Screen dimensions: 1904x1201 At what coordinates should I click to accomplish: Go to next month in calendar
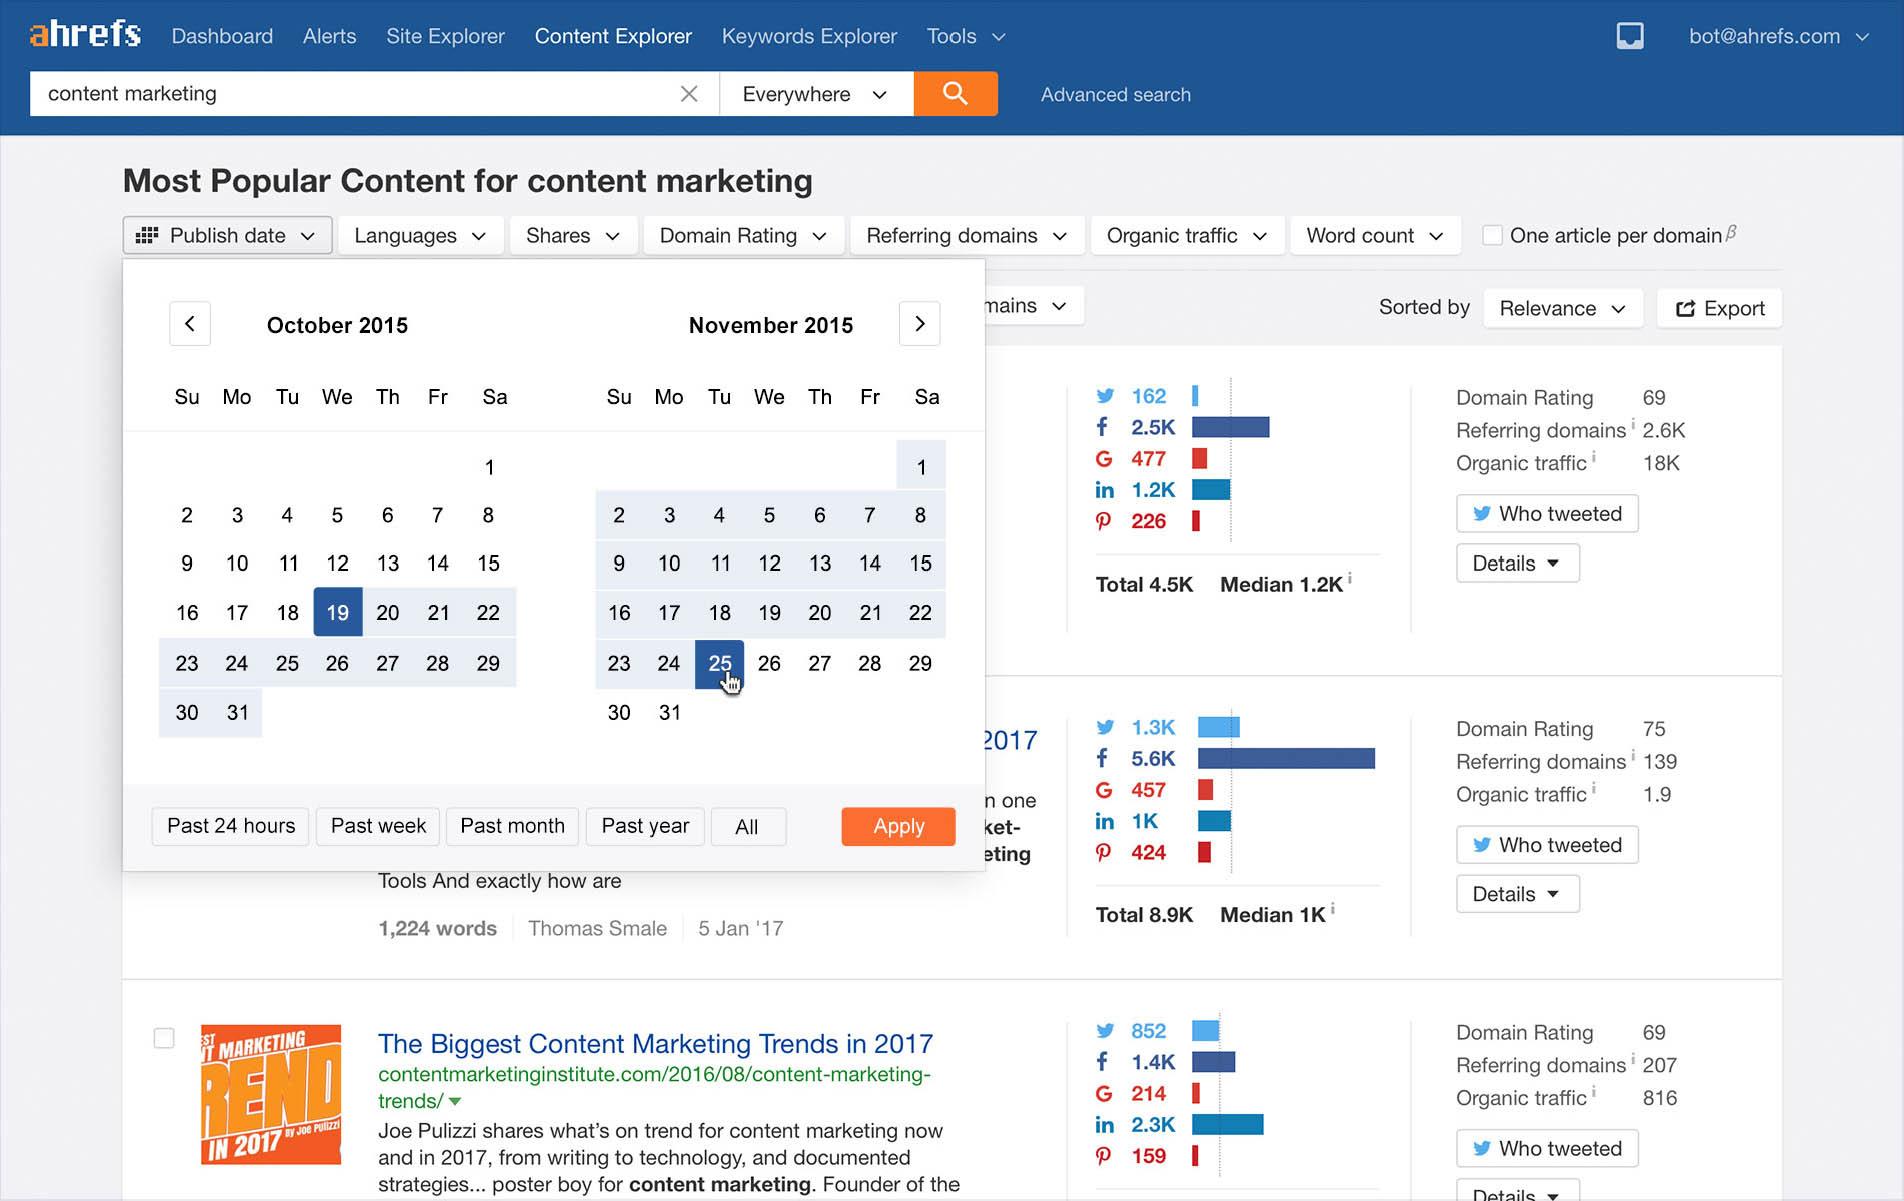pyautogui.click(x=919, y=324)
